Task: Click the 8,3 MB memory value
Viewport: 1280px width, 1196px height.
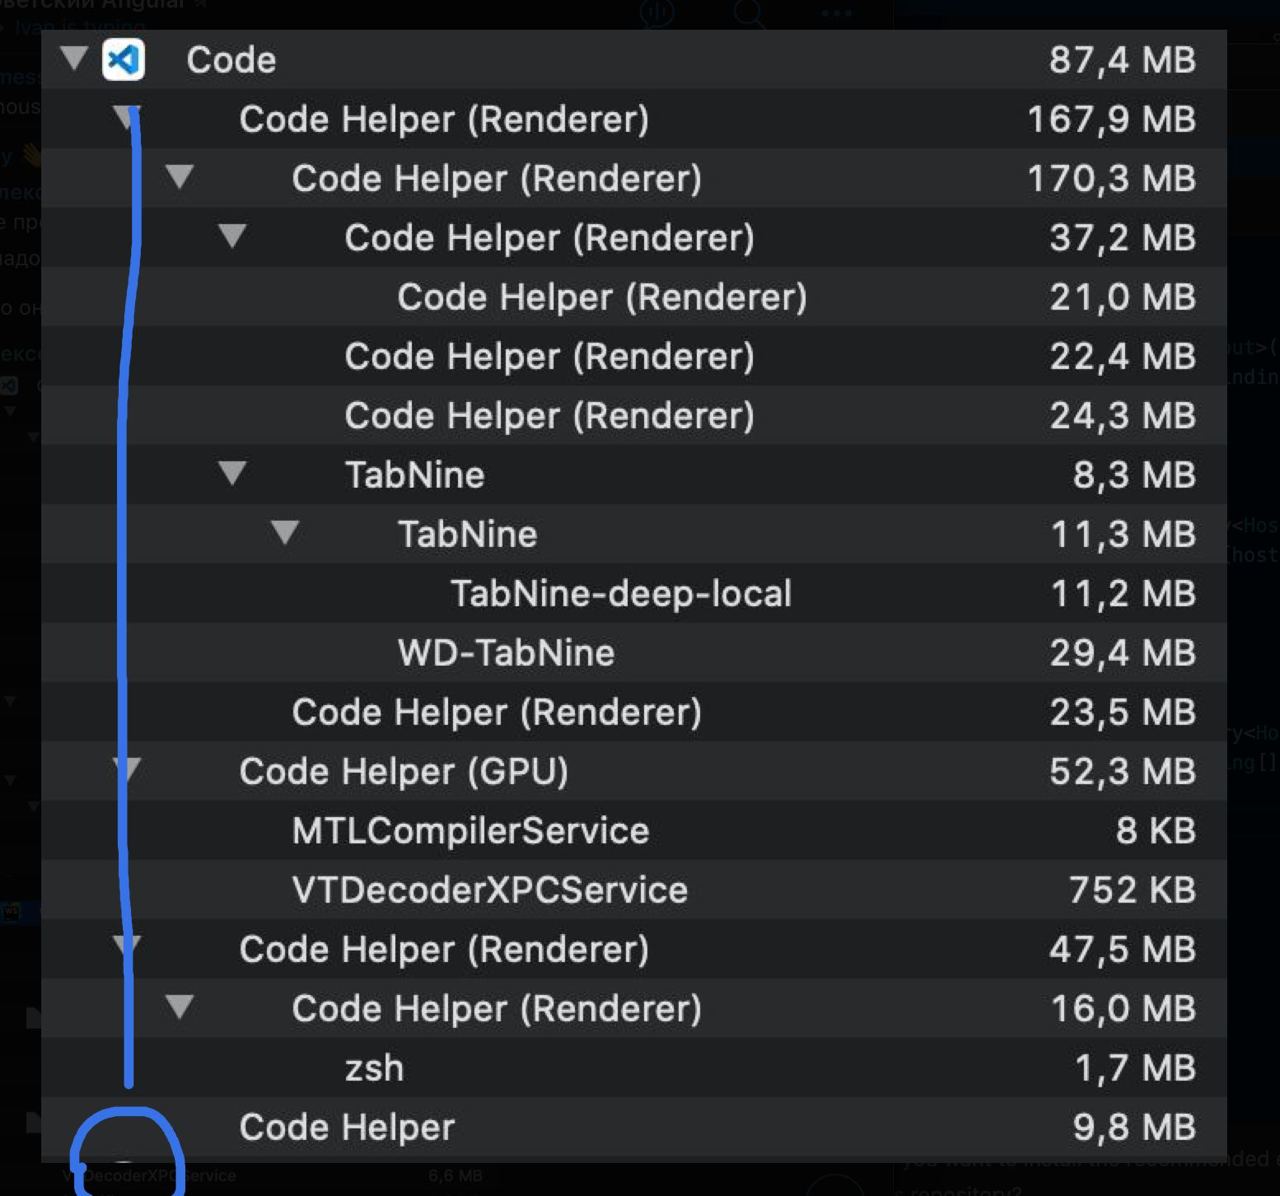Action: pos(1134,475)
